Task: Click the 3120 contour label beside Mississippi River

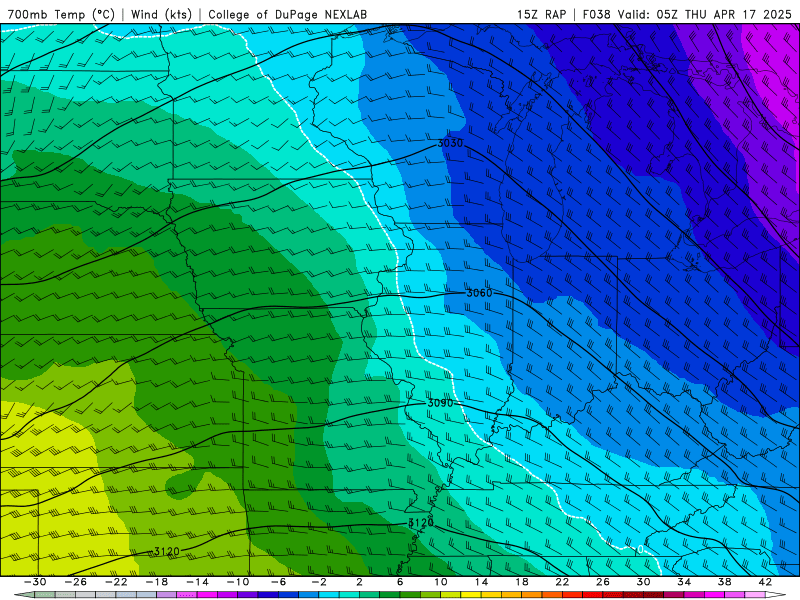Action: pyautogui.click(x=421, y=523)
